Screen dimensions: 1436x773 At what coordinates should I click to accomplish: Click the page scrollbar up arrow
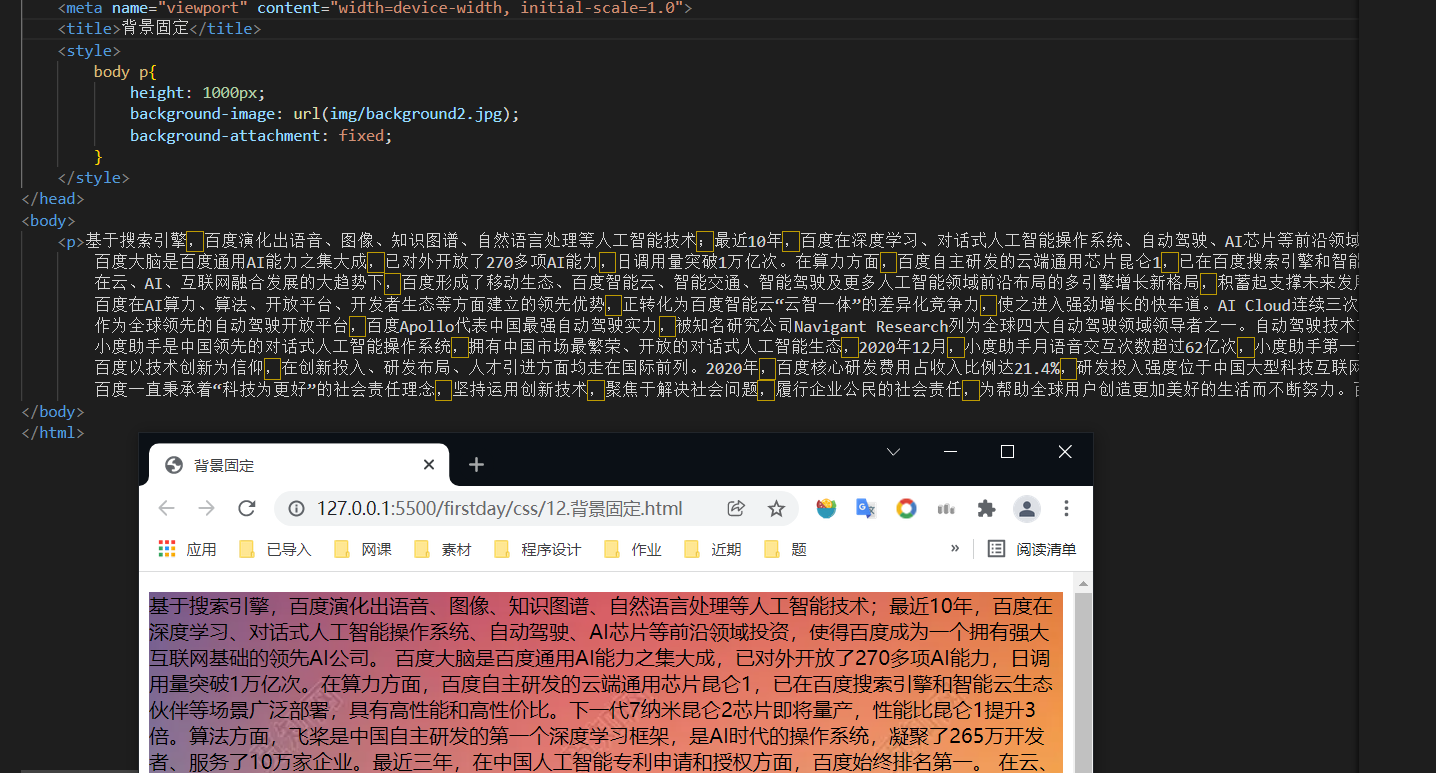(x=1083, y=582)
